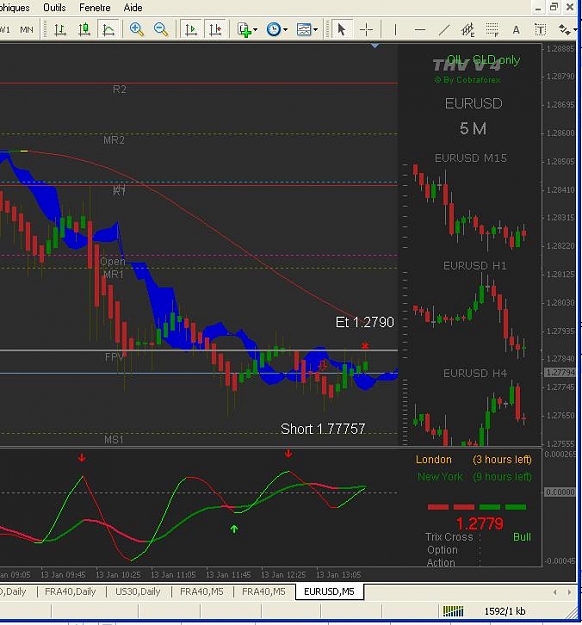Click the Trix Cross Bull status

click(522, 537)
